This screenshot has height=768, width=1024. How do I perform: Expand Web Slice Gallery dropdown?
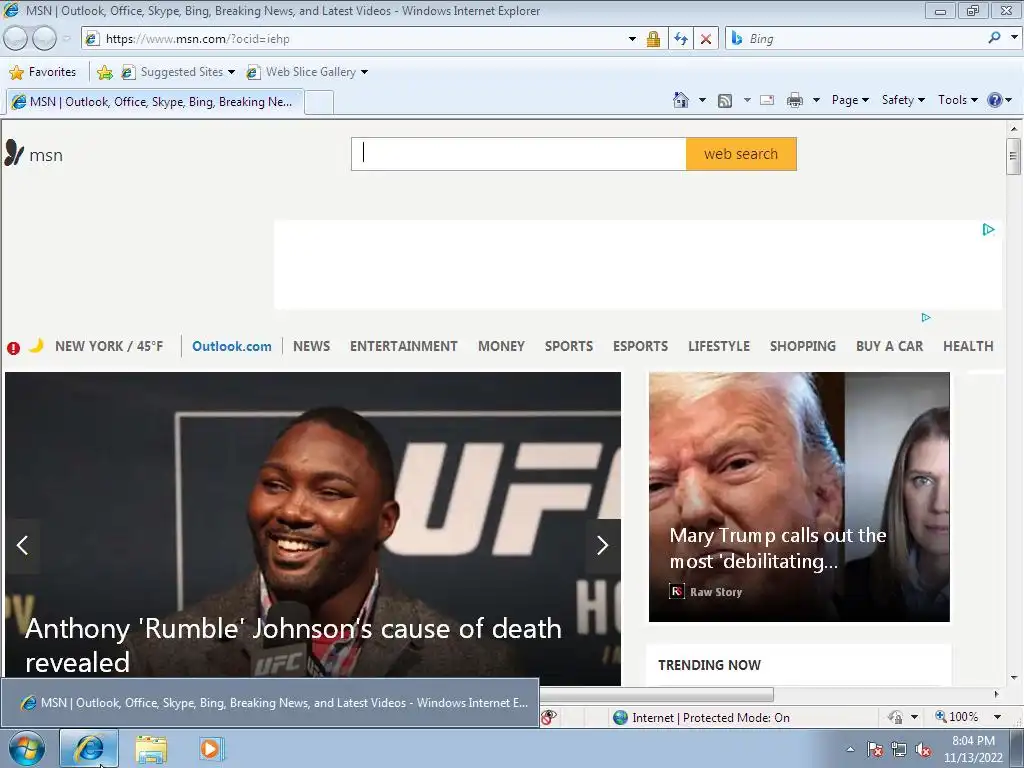point(364,72)
